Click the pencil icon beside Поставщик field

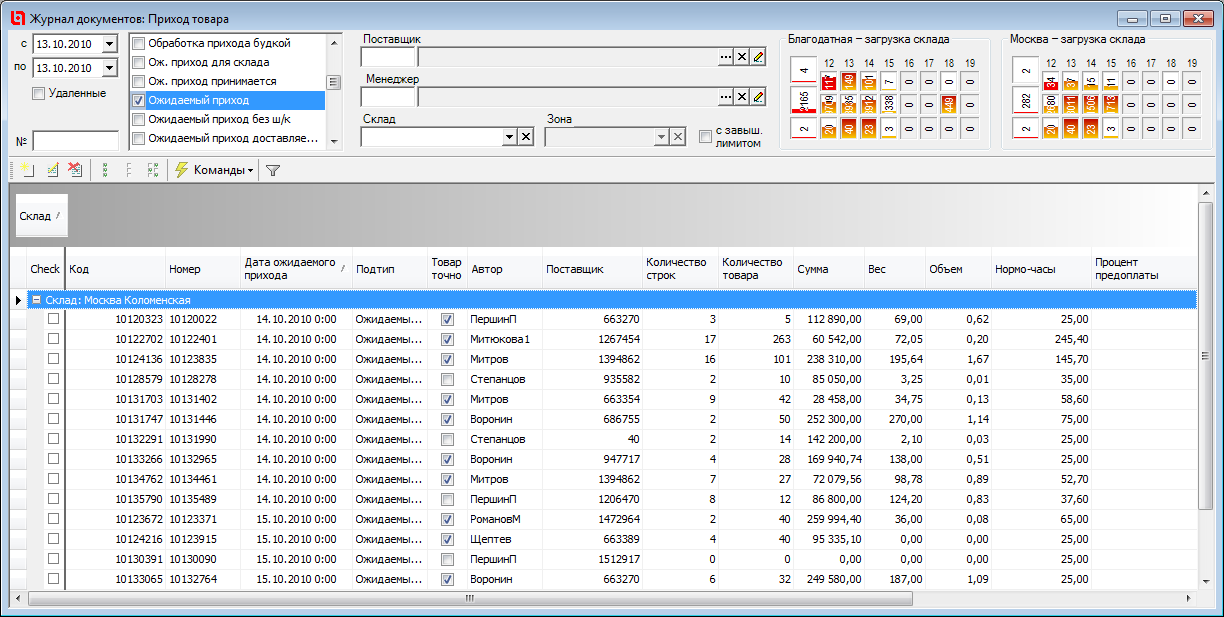pyautogui.click(x=758, y=58)
